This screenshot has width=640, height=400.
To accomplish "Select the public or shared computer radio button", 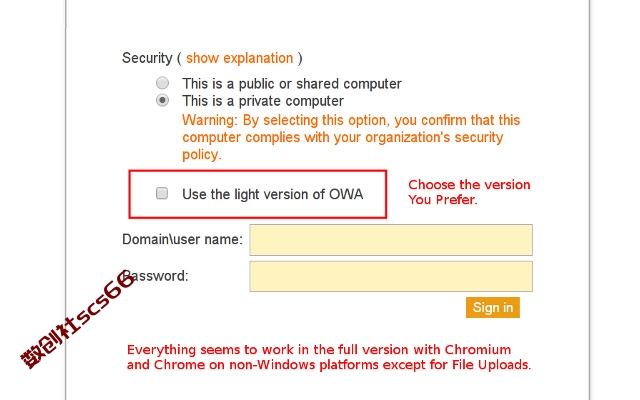I will pos(162,83).
